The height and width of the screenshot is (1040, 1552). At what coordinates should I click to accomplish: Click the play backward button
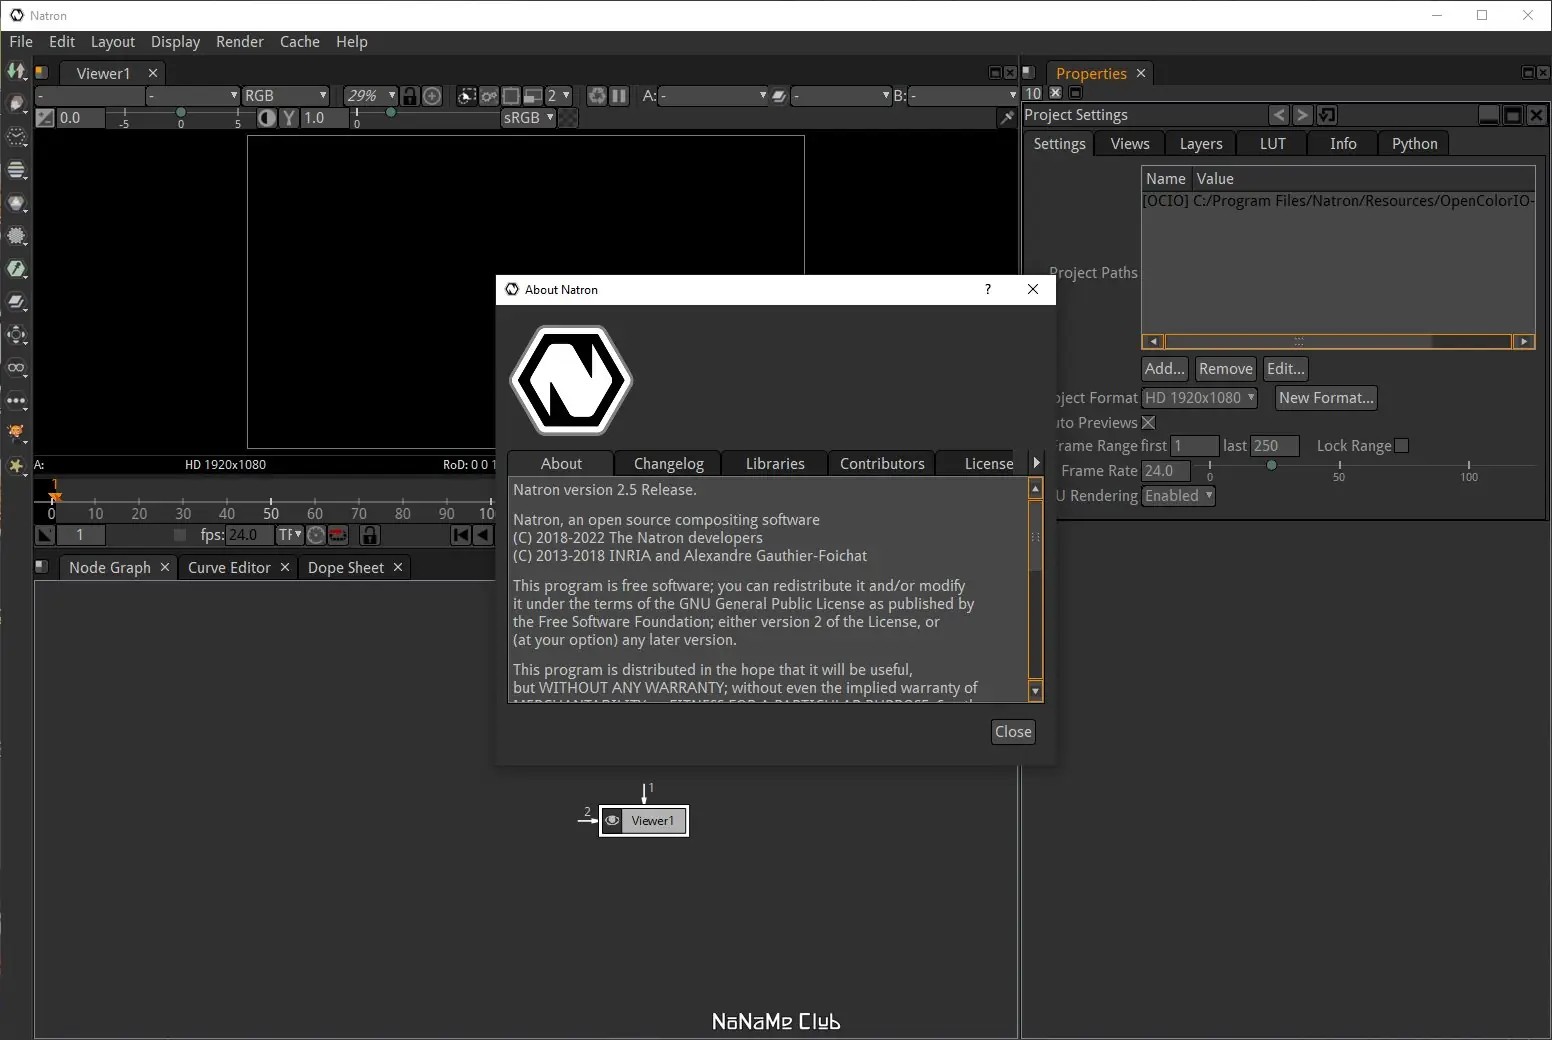tap(483, 535)
